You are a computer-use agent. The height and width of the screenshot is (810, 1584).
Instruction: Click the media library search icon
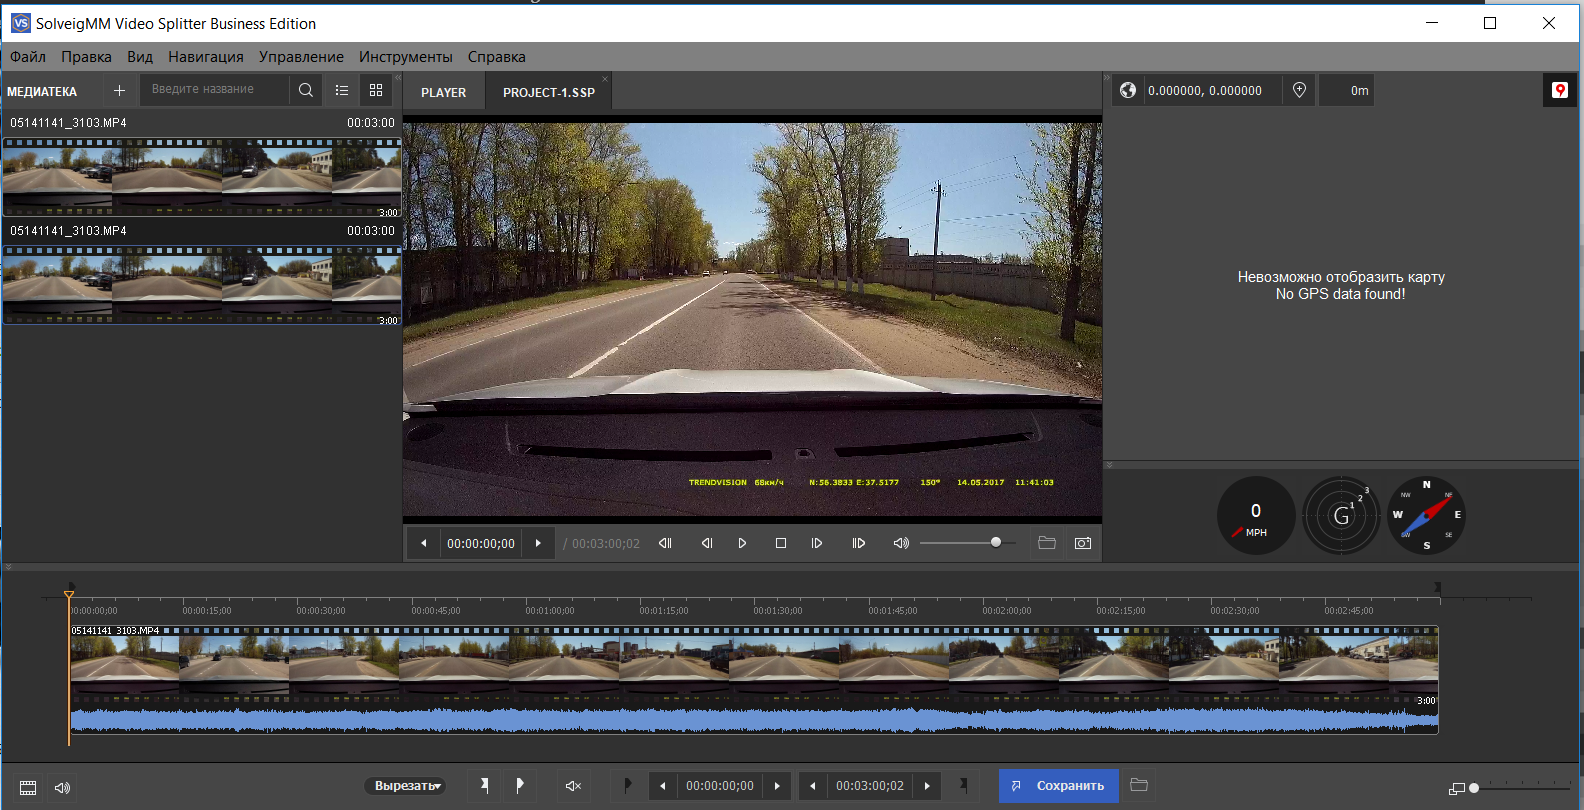pyautogui.click(x=306, y=90)
